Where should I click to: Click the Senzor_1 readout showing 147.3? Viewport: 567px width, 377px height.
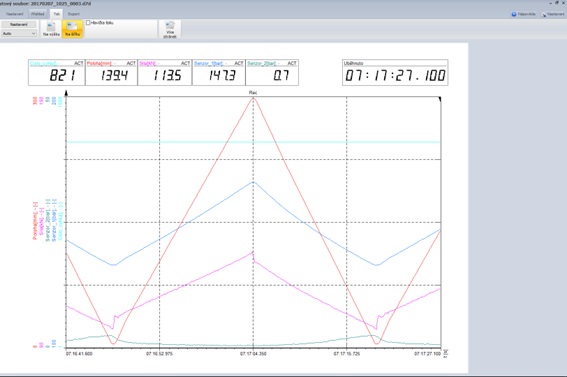pyautogui.click(x=219, y=73)
